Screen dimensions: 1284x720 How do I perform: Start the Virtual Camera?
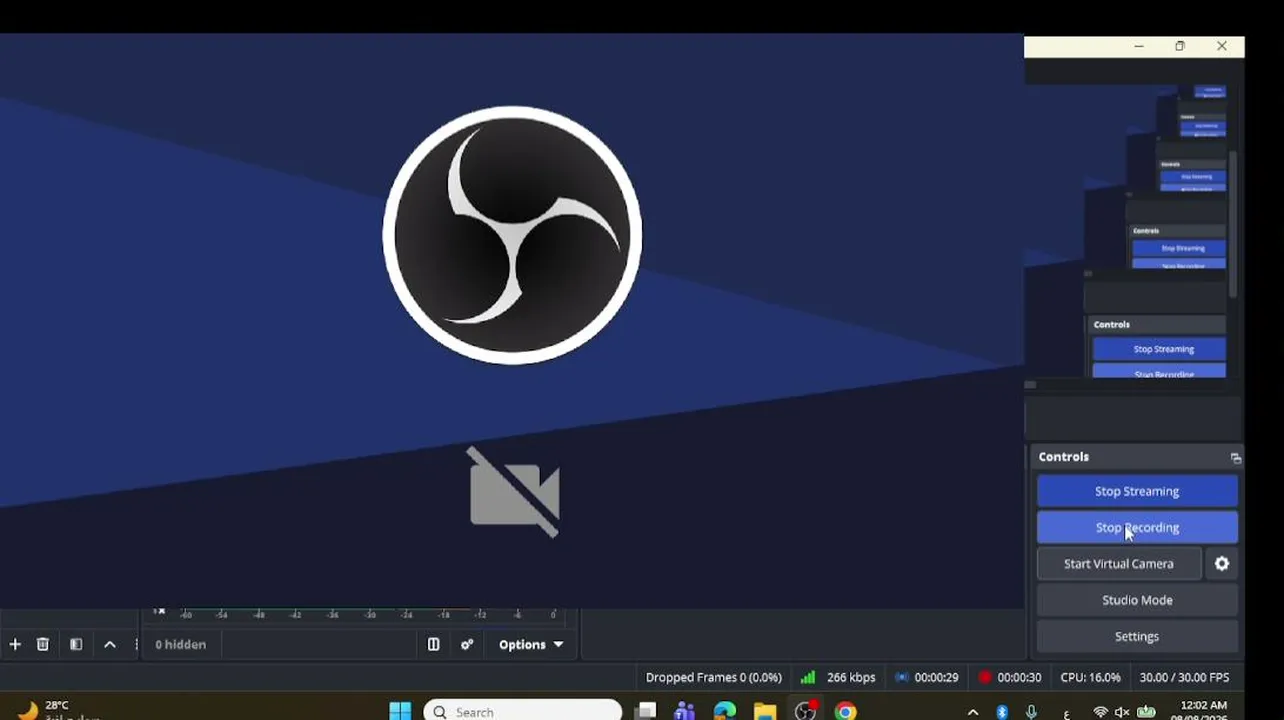(x=1119, y=564)
